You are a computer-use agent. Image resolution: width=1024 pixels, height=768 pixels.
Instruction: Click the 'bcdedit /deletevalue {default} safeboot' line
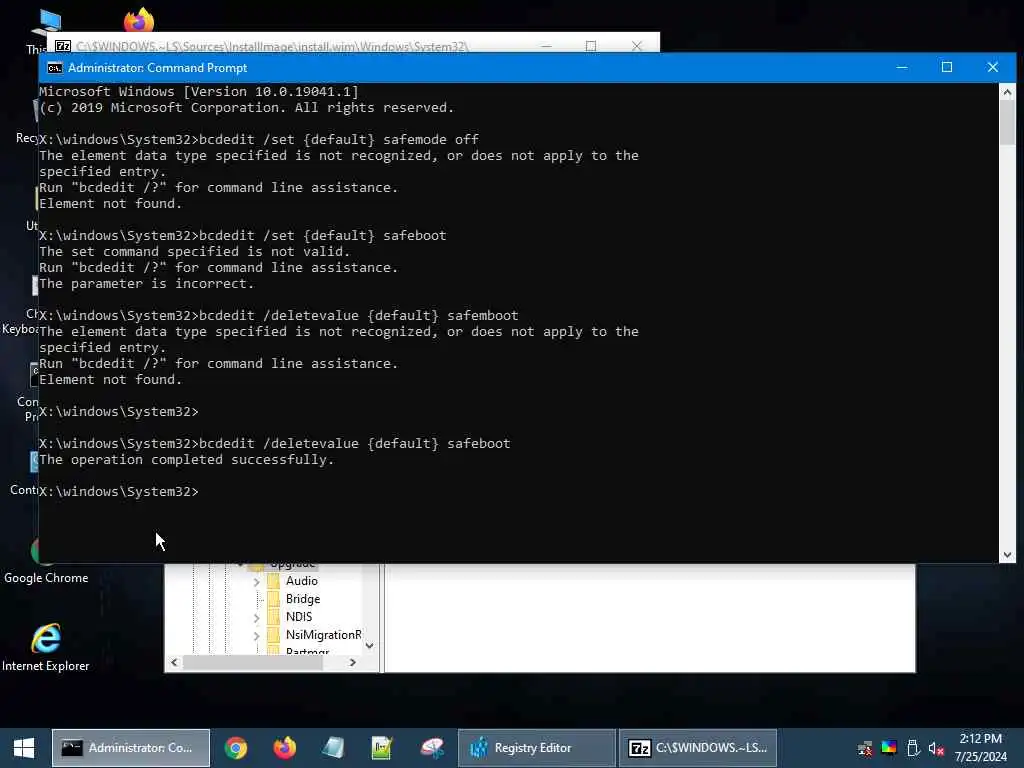pyautogui.click(x=355, y=443)
